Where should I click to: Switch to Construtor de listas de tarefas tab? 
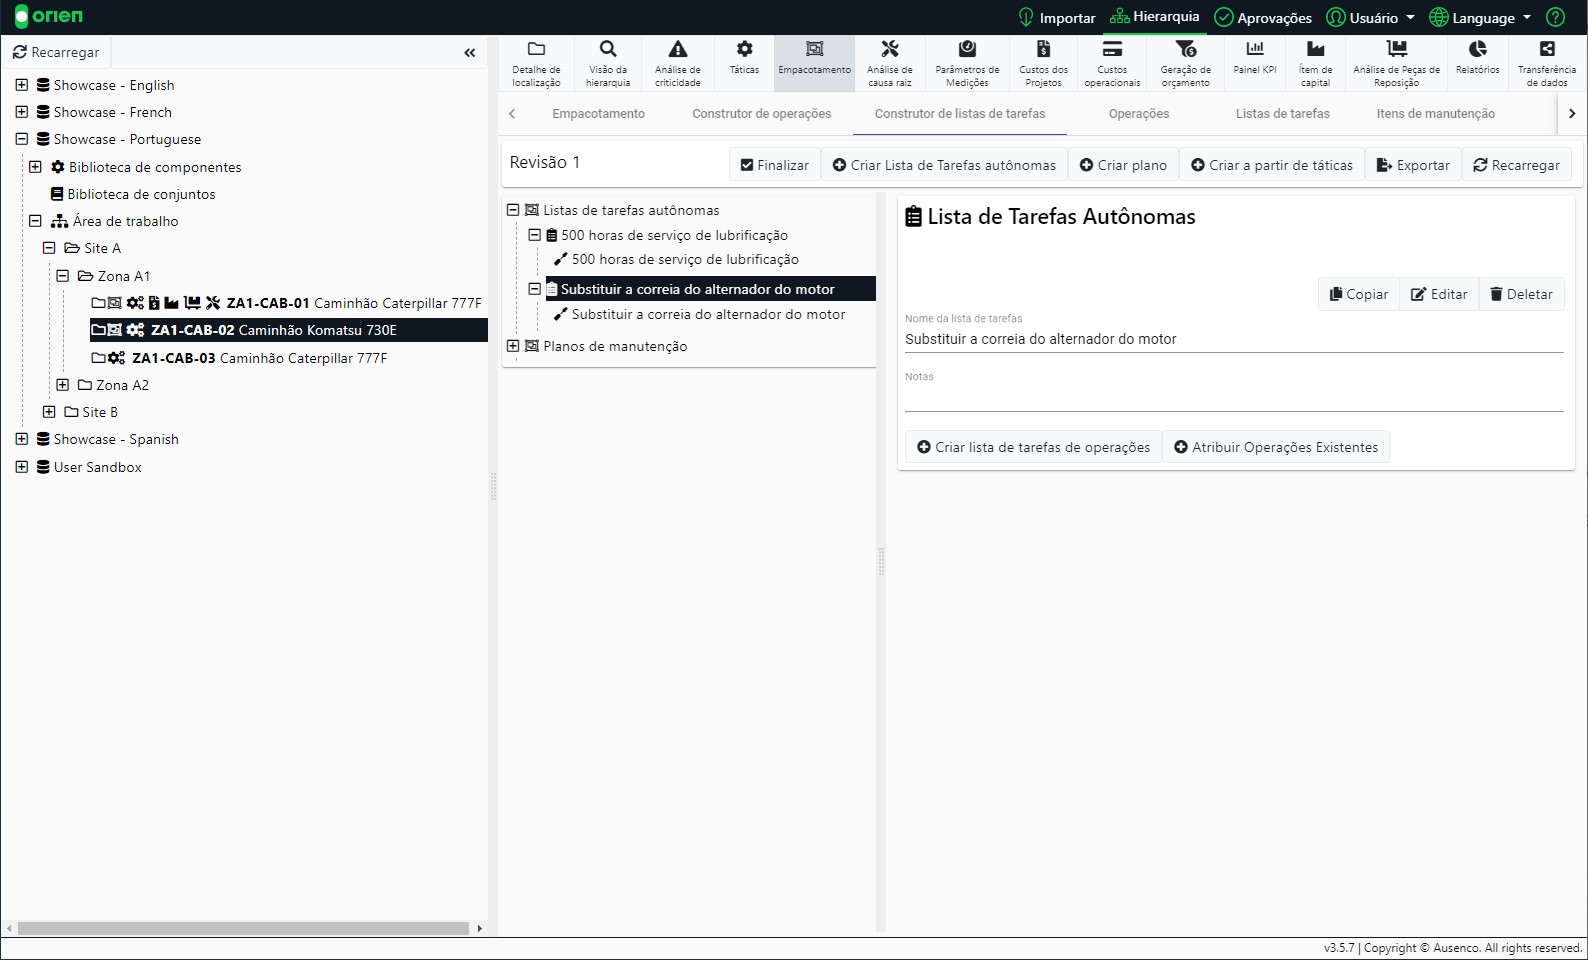(960, 114)
